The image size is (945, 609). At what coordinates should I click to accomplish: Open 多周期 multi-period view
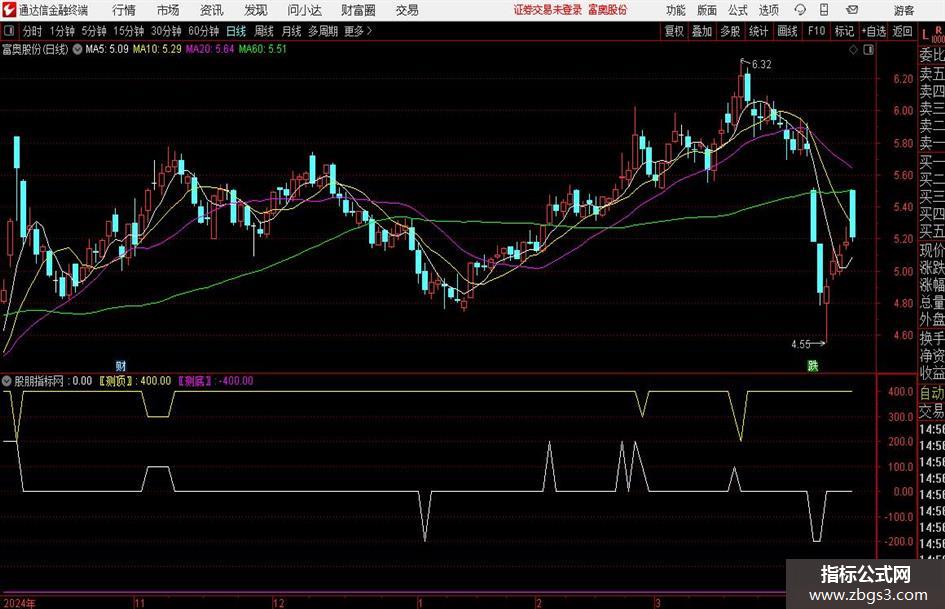pos(323,31)
